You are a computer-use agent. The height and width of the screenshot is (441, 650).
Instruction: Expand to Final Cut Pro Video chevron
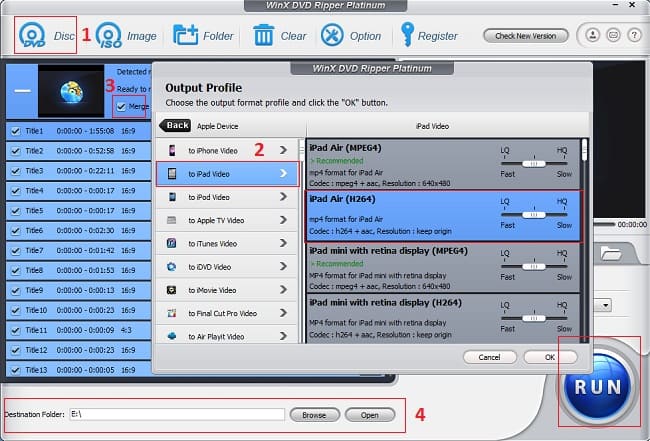pos(284,313)
